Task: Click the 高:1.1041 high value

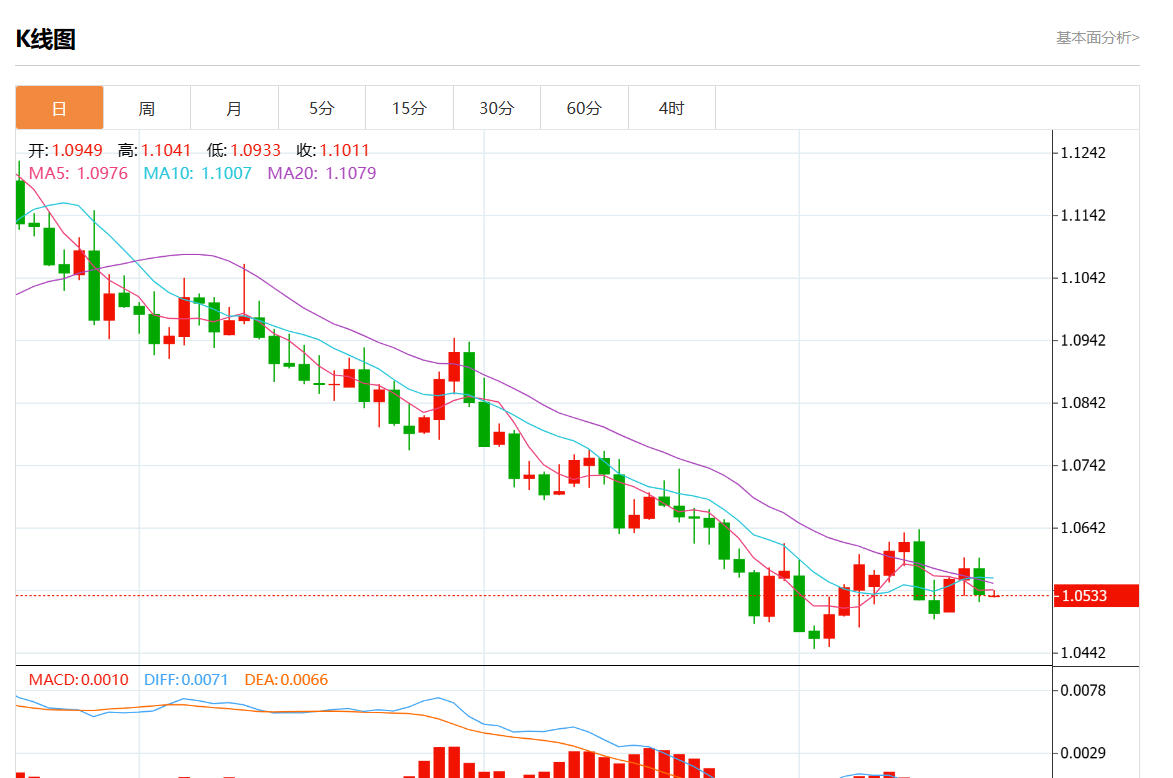Action: [154, 150]
